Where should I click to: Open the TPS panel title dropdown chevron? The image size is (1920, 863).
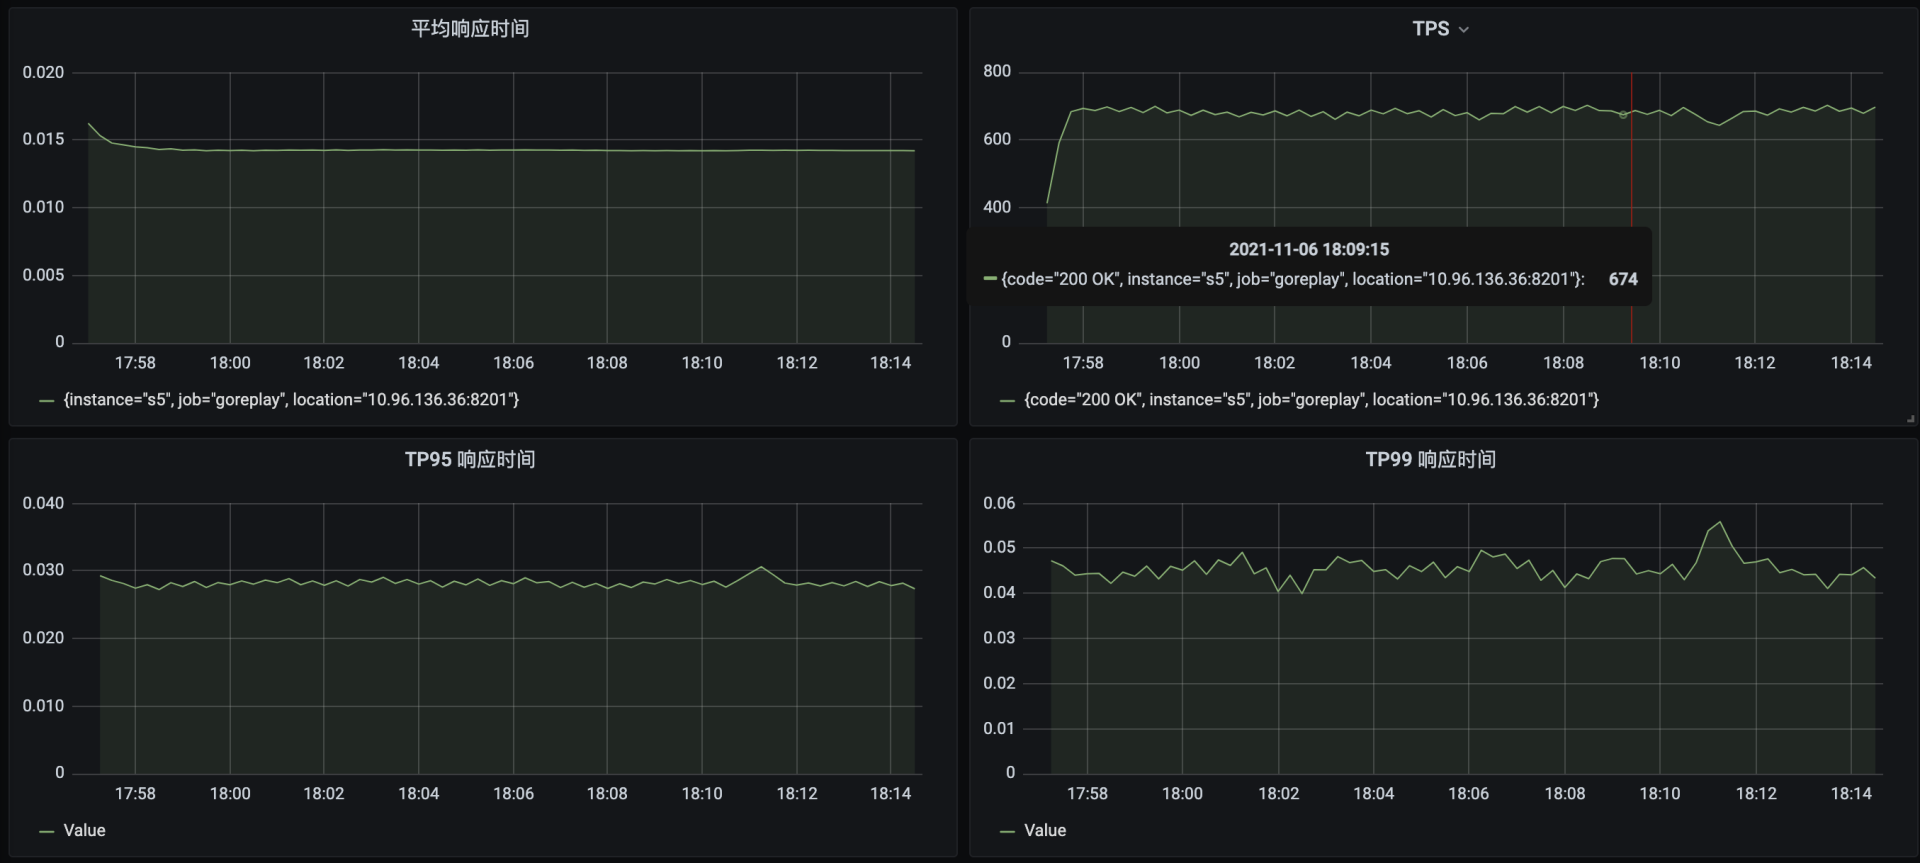coord(1464,30)
